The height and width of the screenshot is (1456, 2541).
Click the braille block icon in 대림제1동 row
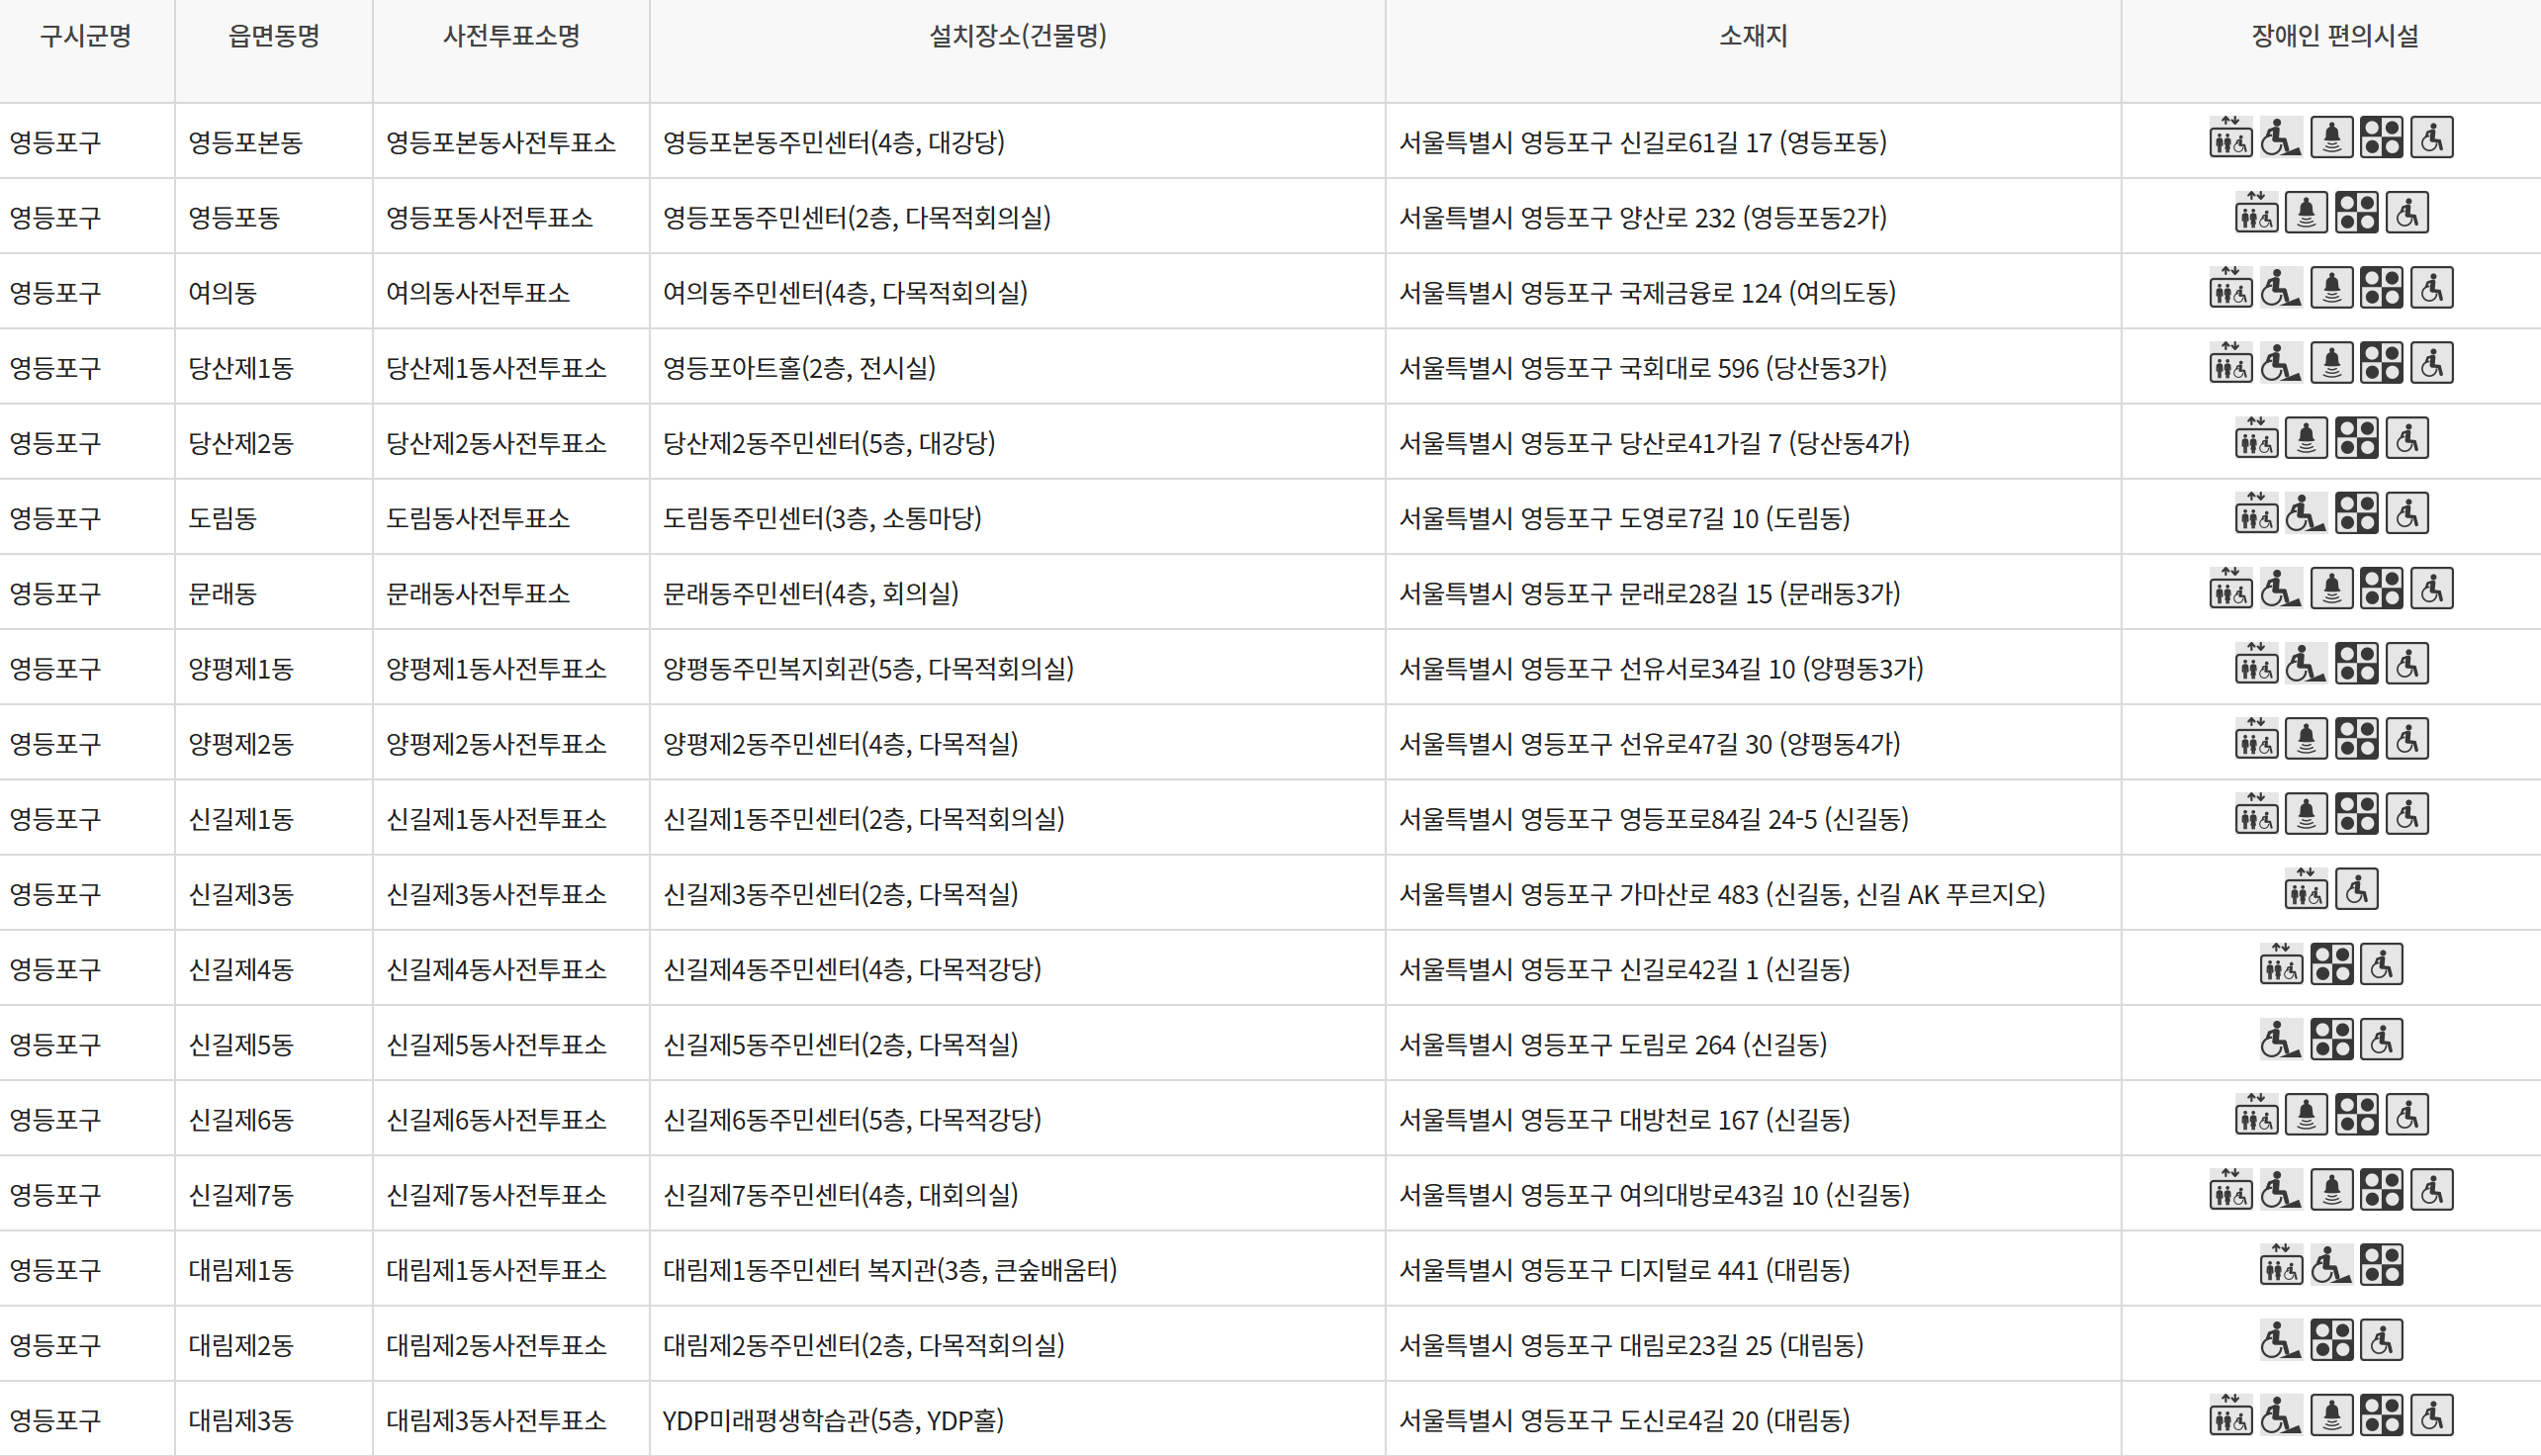2381,1266
